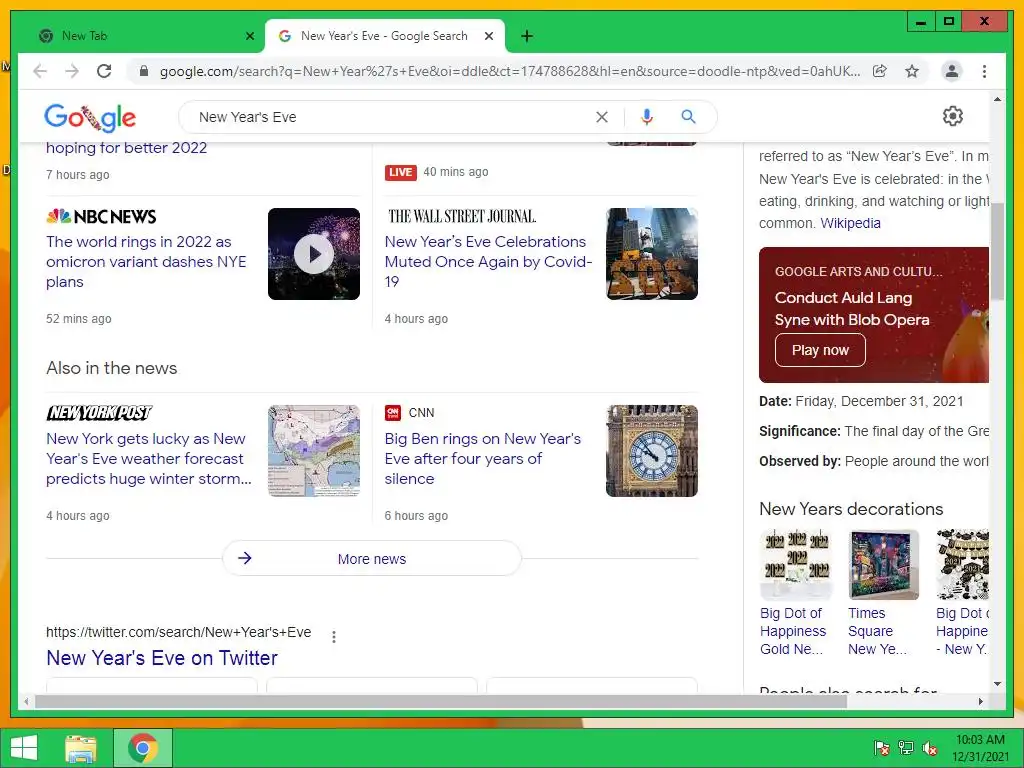Click the blue magnifier search icon
The image size is (1024, 768).
tap(688, 117)
